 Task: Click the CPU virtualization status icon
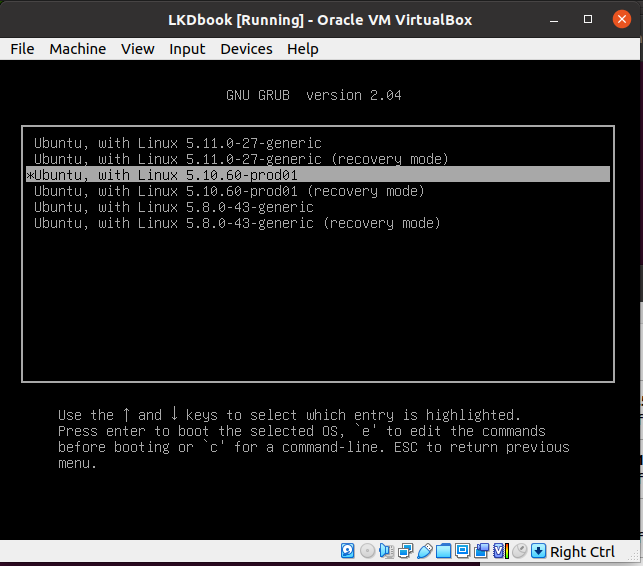501,551
